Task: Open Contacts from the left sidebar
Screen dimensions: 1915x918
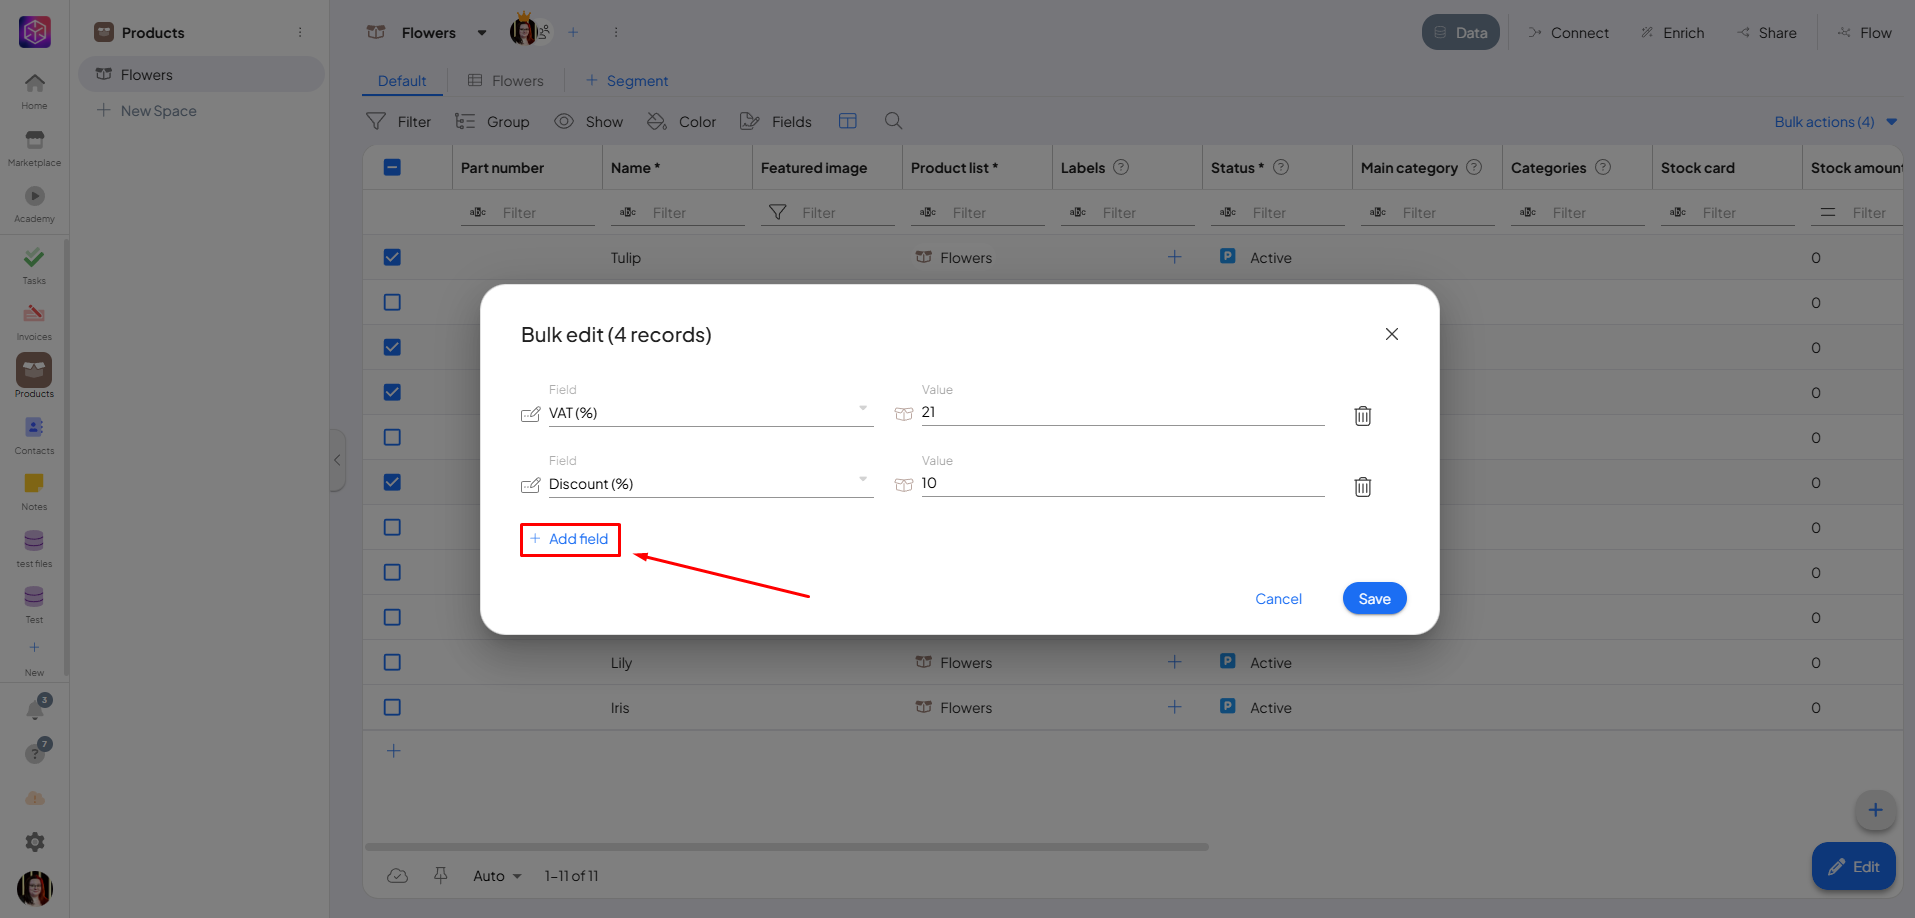Action: (x=34, y=434)
